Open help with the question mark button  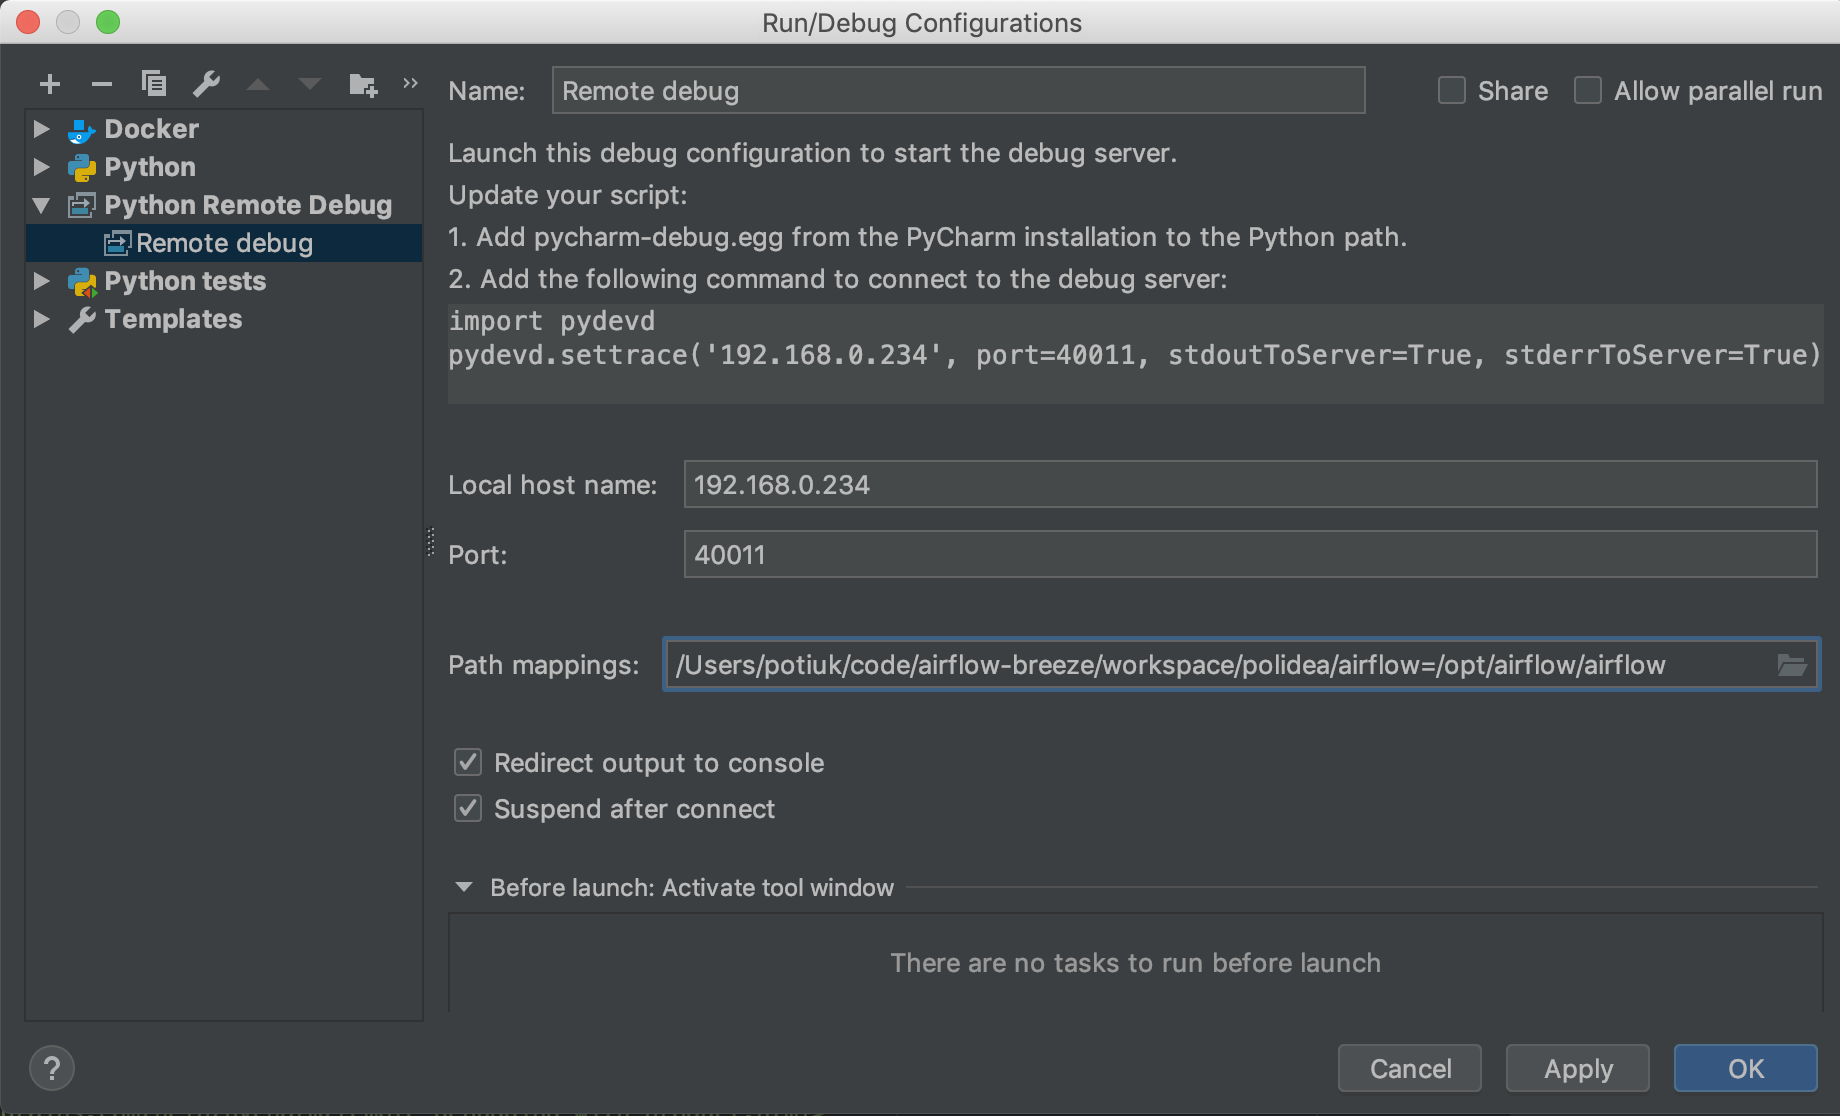click(x=52, y=1068)
